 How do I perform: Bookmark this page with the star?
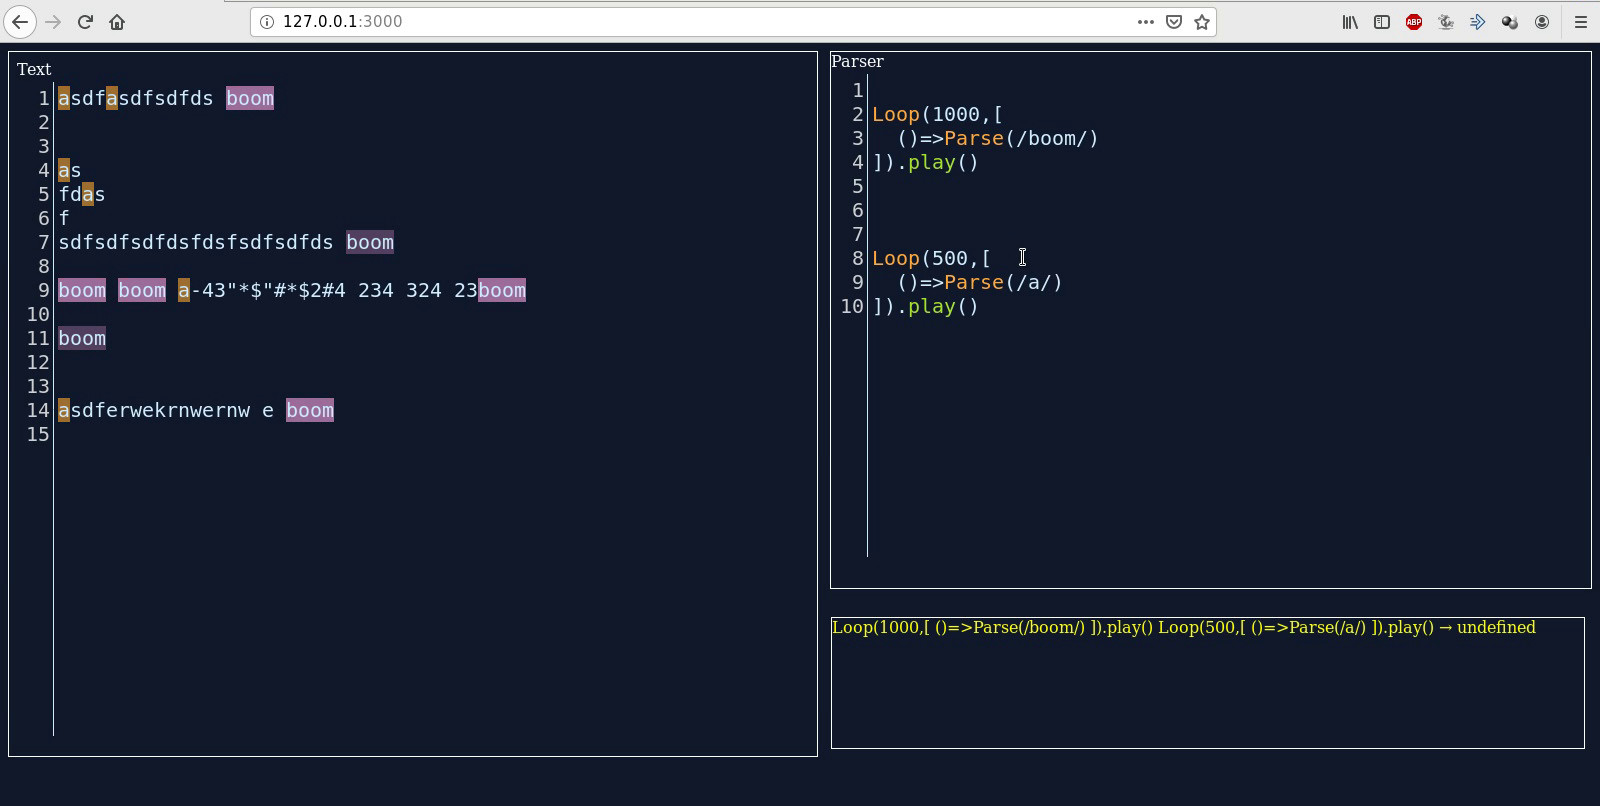click(x=1202, y=21)
